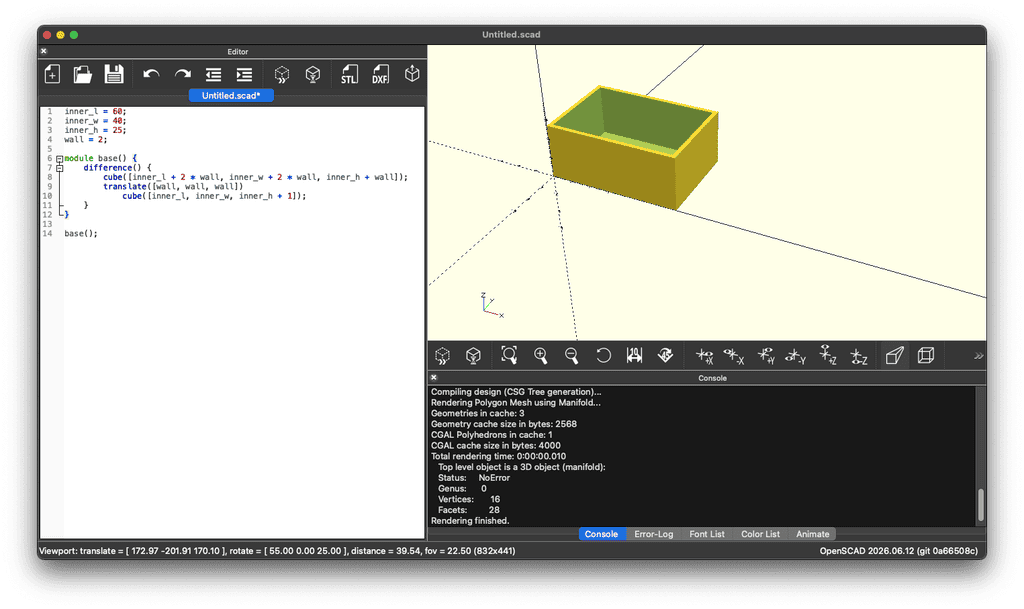Viewport: 1024px width, 609px height.
Task: Fit the whole model with View All
Action: (509, 356)
